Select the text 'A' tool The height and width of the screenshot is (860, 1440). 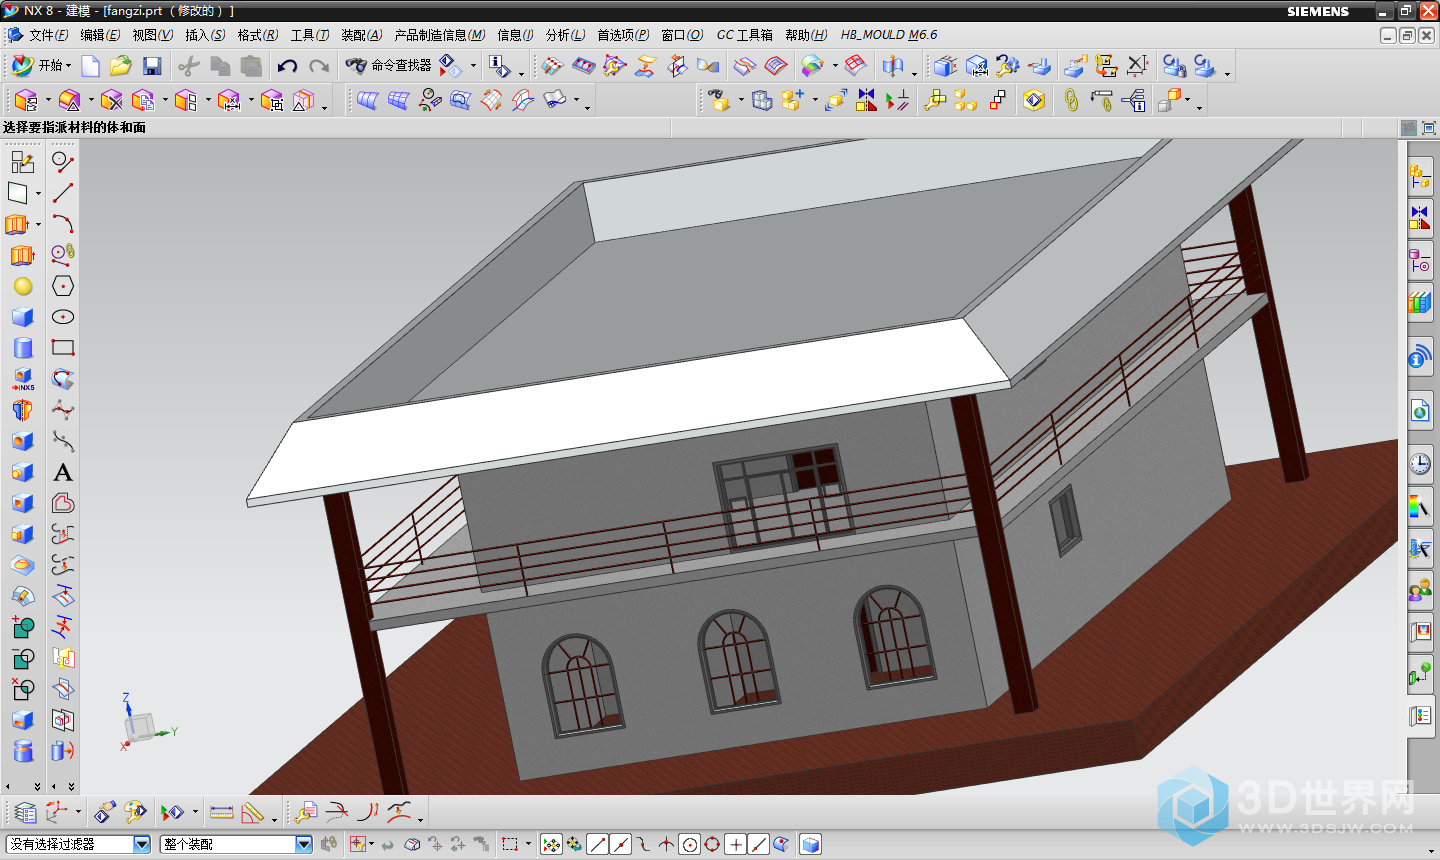63,472
